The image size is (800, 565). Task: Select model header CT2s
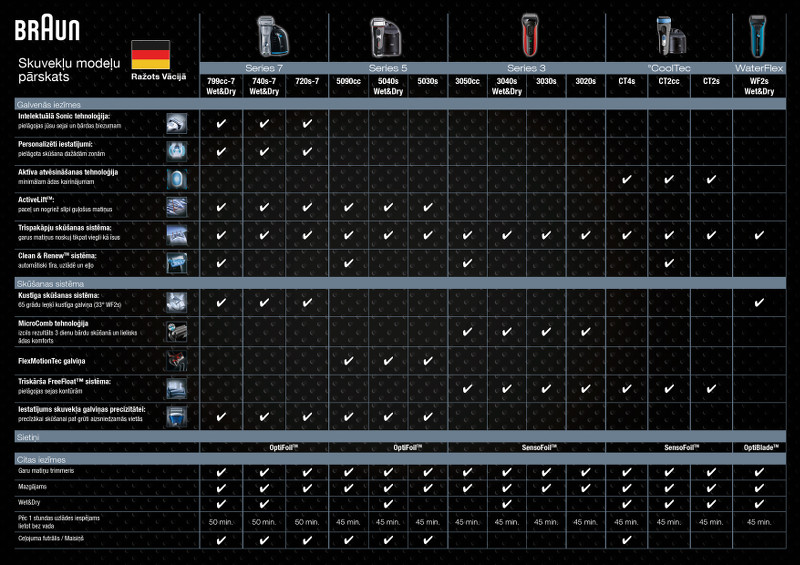(711, 81)
